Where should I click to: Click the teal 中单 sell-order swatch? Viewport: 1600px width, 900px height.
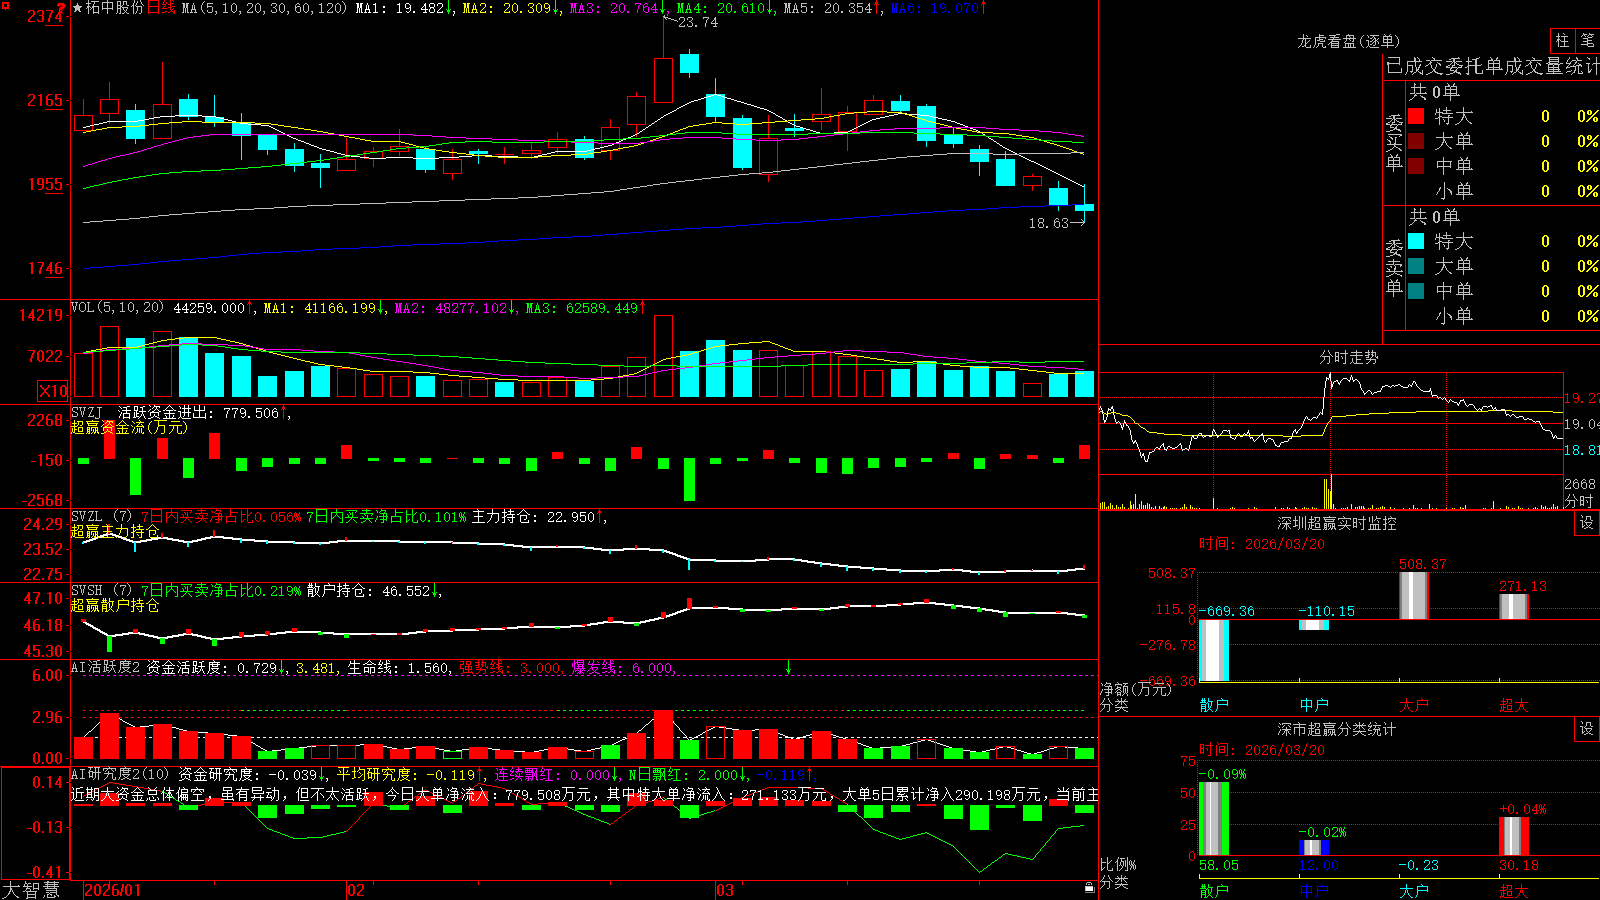[x=1416, y=291]
